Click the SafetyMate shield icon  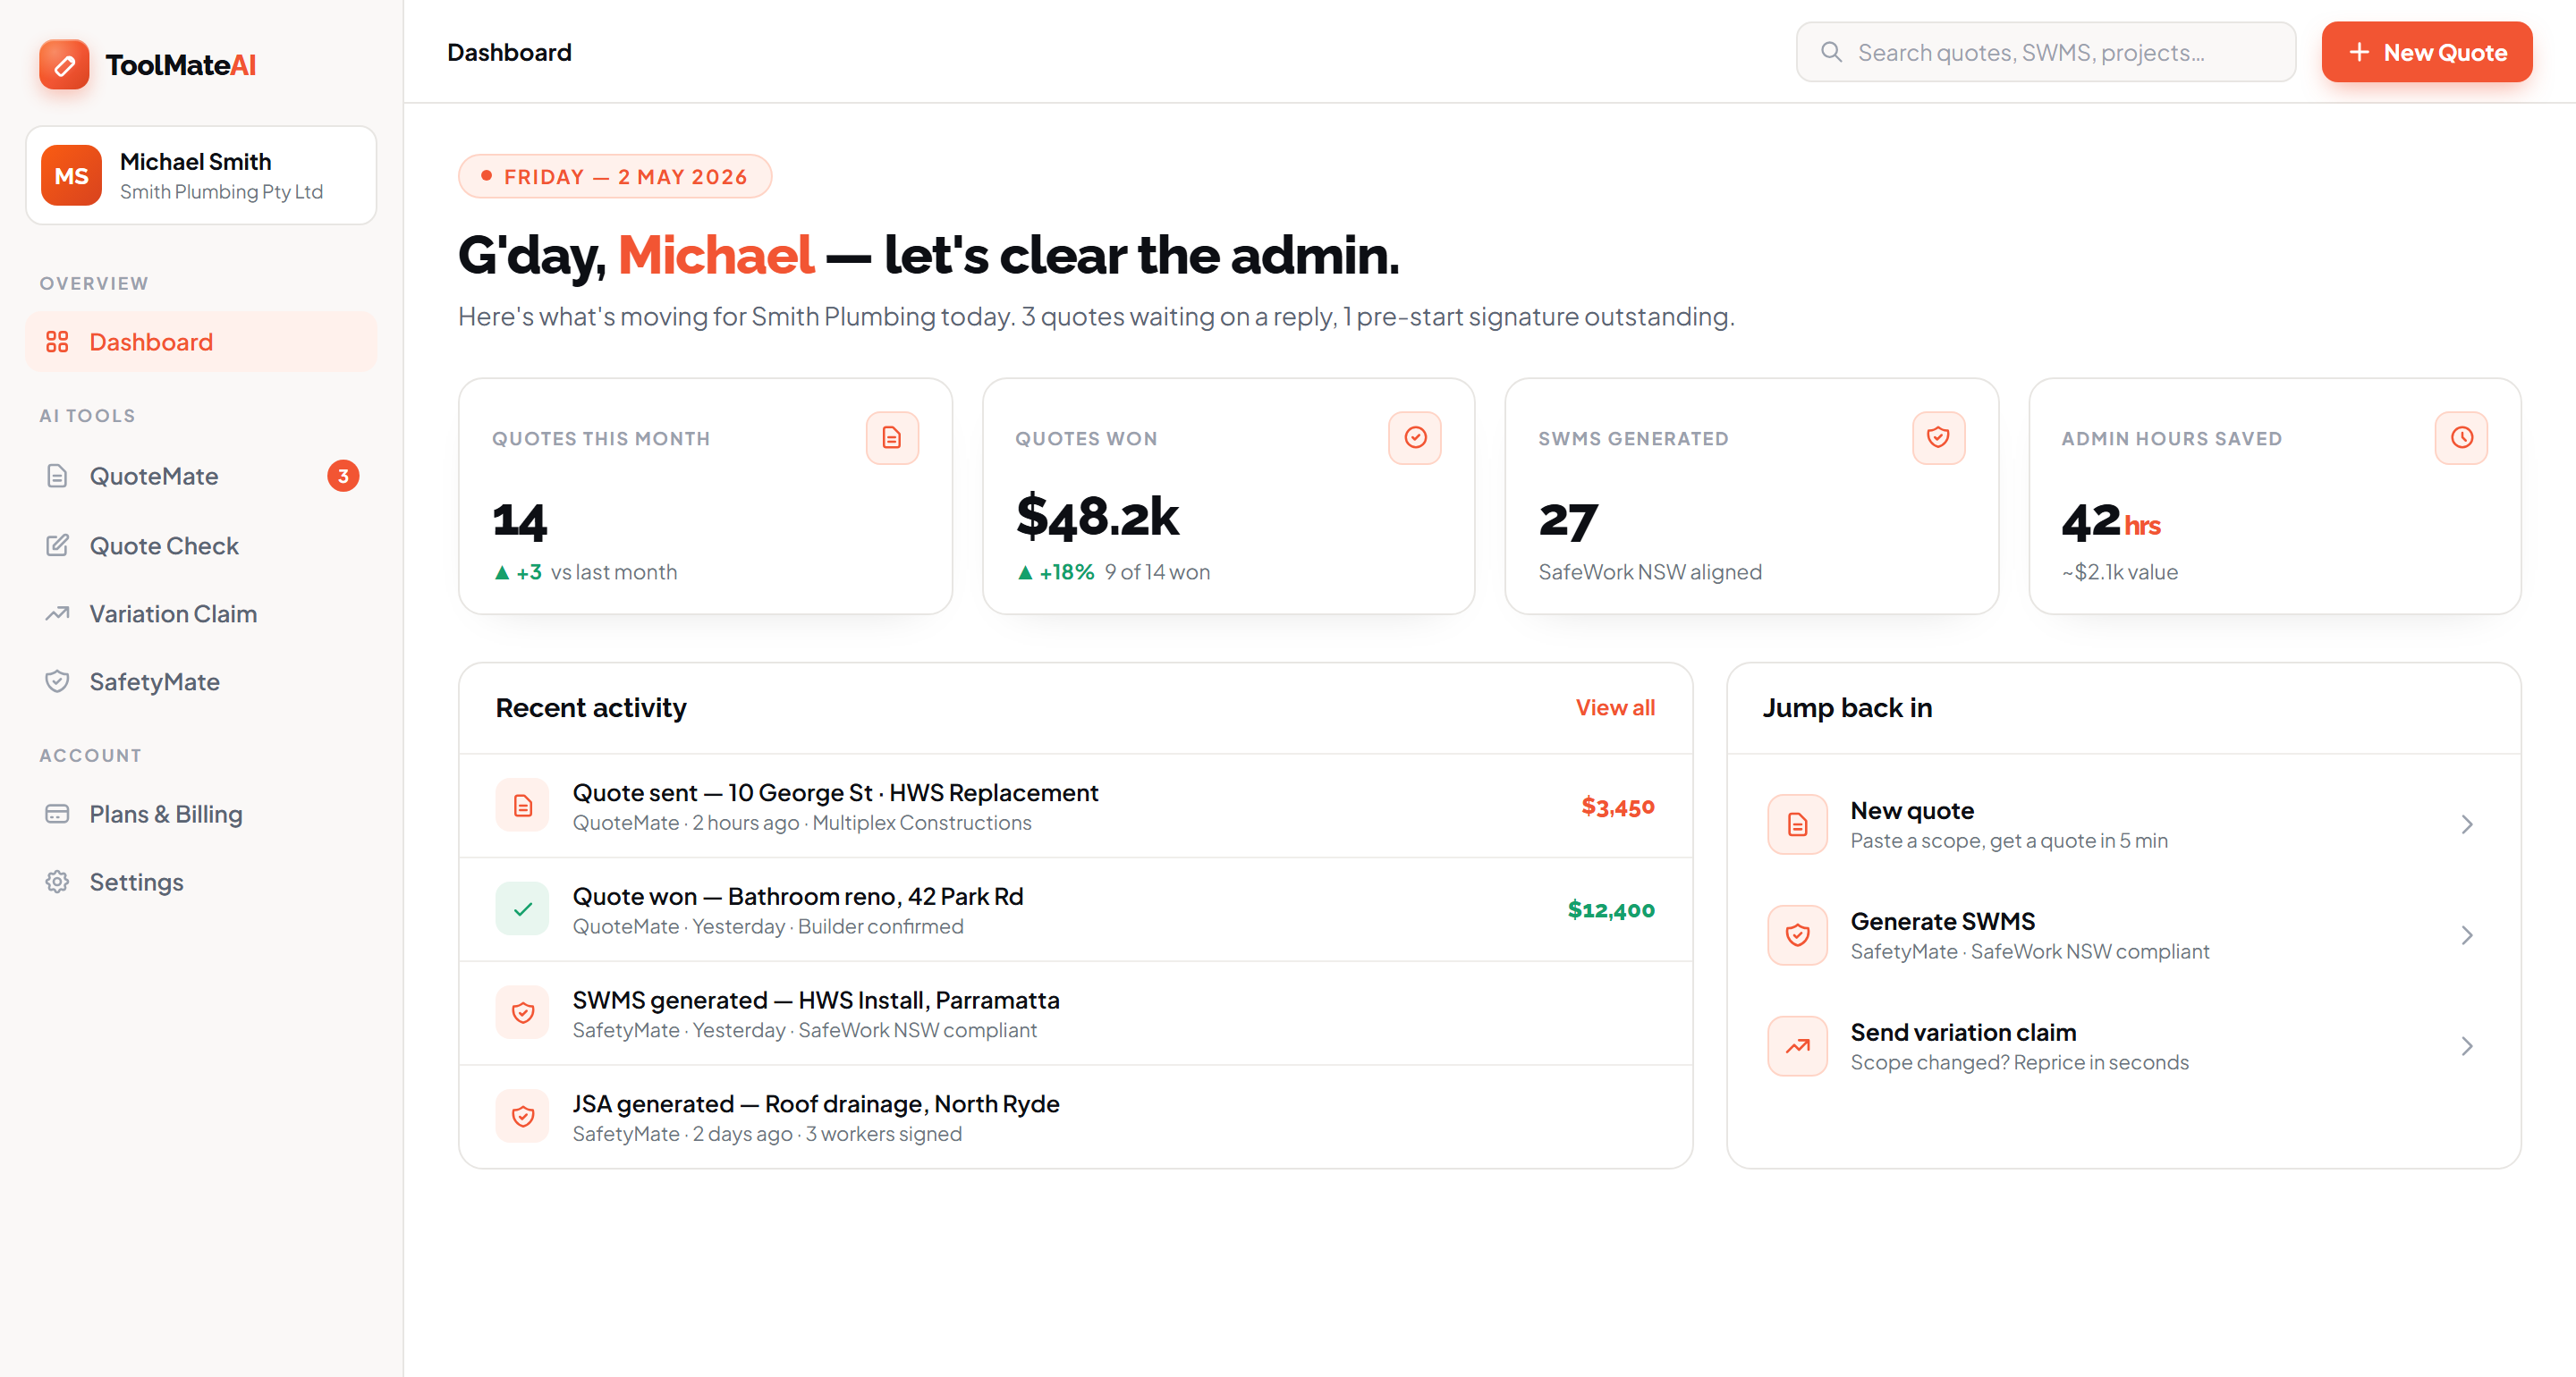coord(57,682)
